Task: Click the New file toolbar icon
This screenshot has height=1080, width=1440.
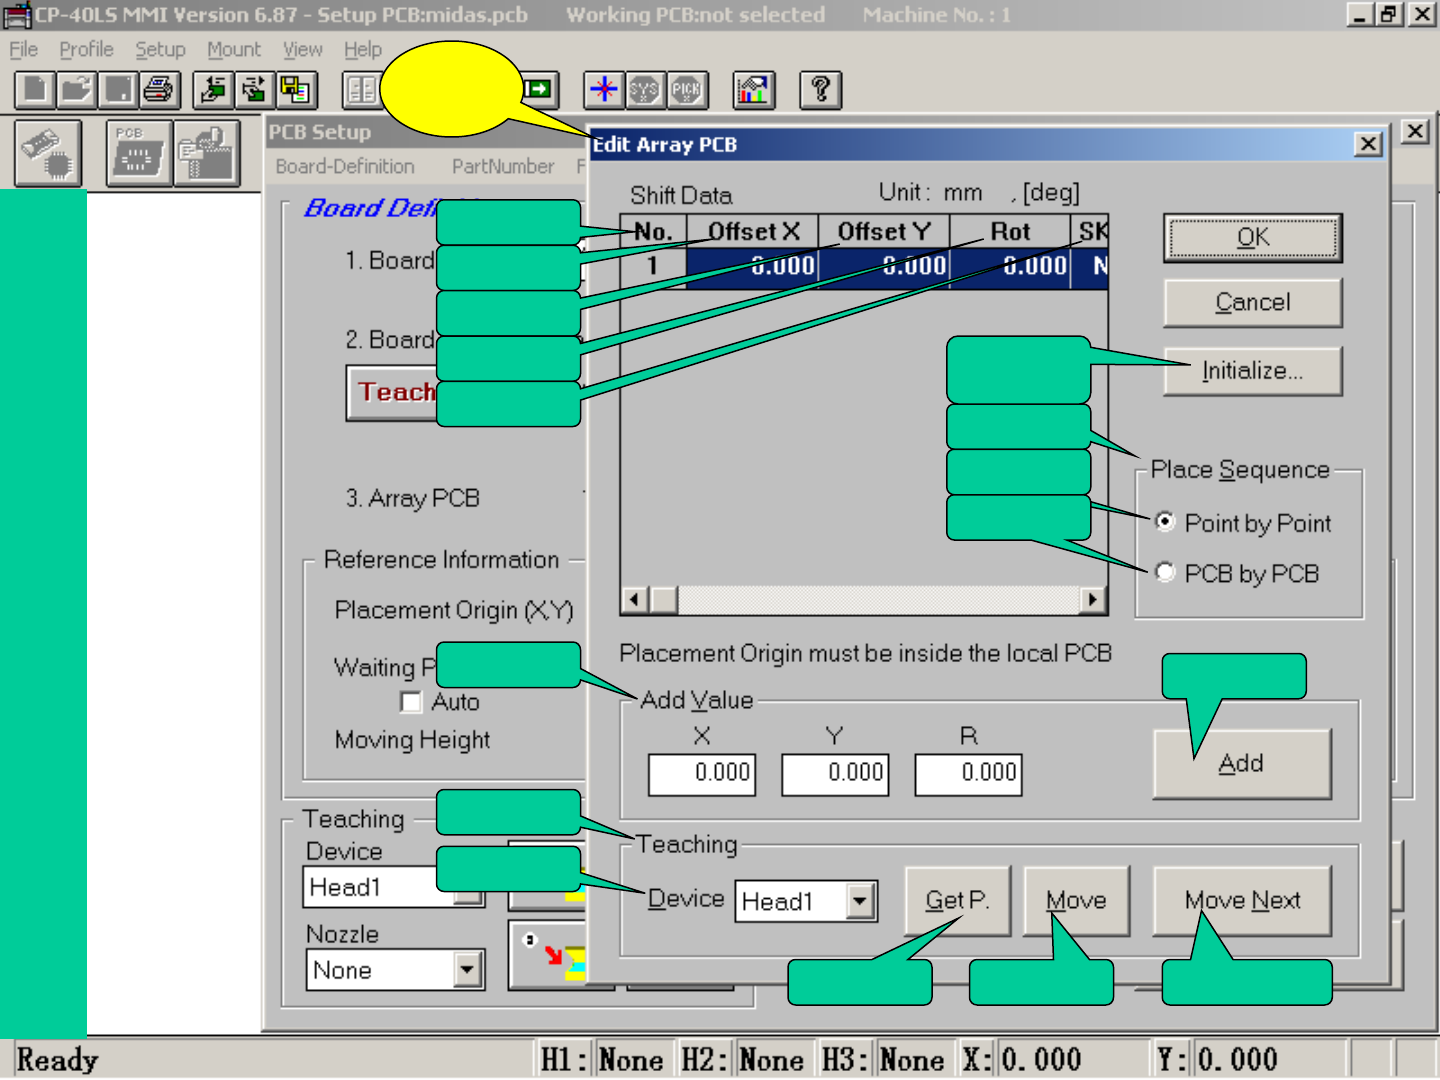Action: (35, 90)
